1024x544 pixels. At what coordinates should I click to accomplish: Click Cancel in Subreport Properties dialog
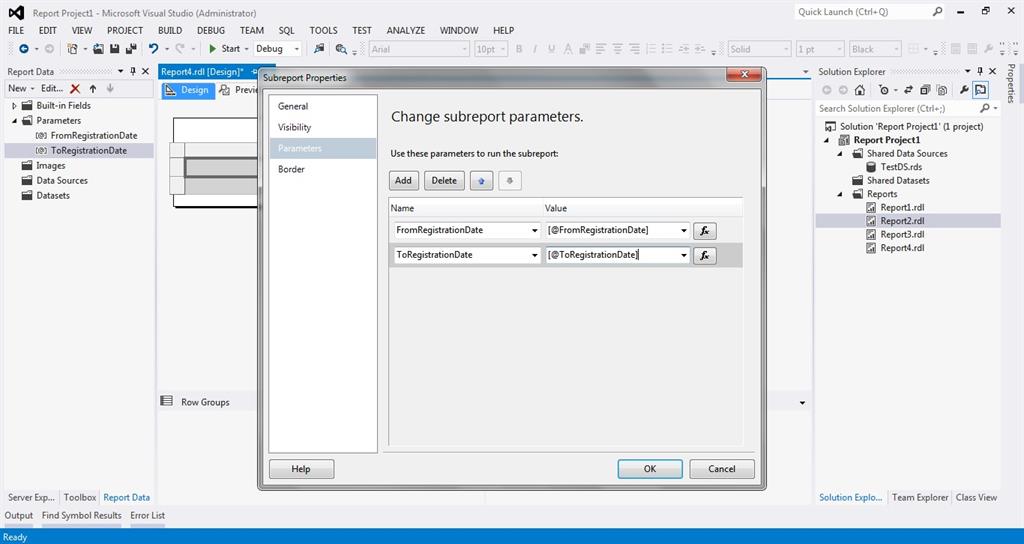point(722,469)
